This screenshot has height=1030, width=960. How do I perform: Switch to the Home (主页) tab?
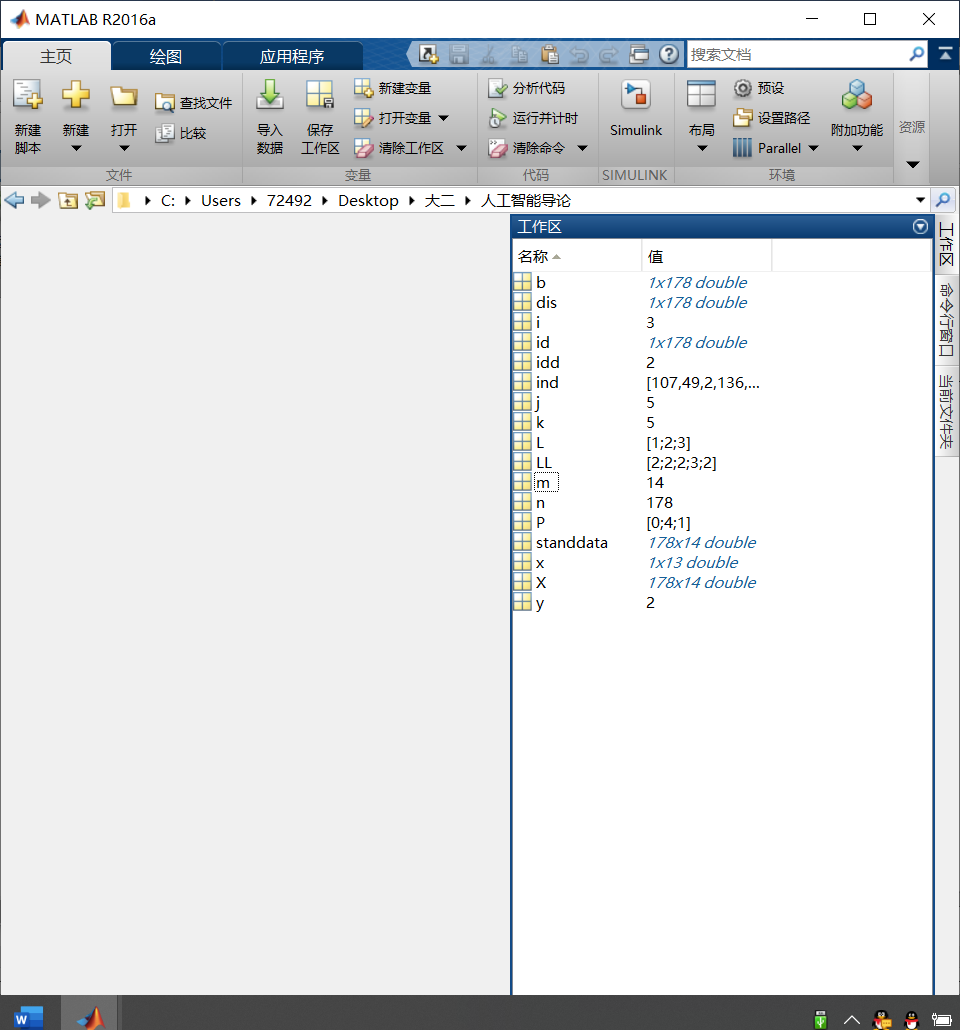[x=57, y=56]
